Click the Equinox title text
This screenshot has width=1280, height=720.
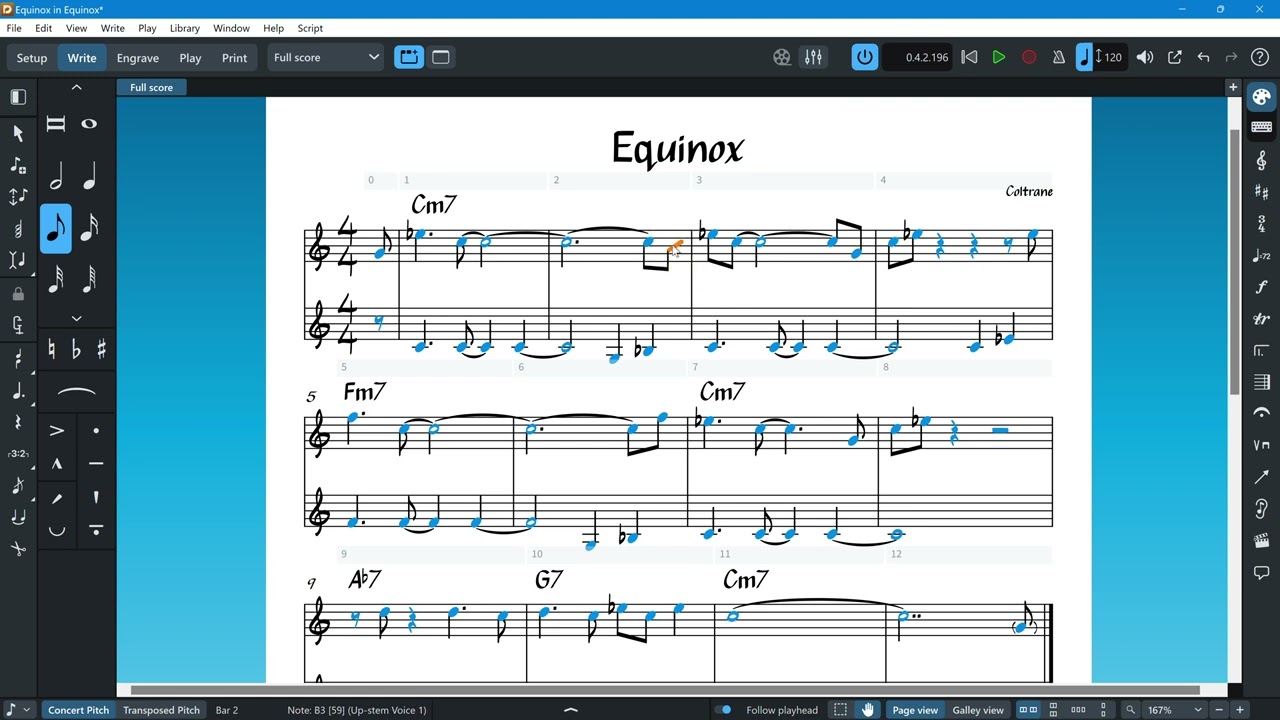coord(678,149)
